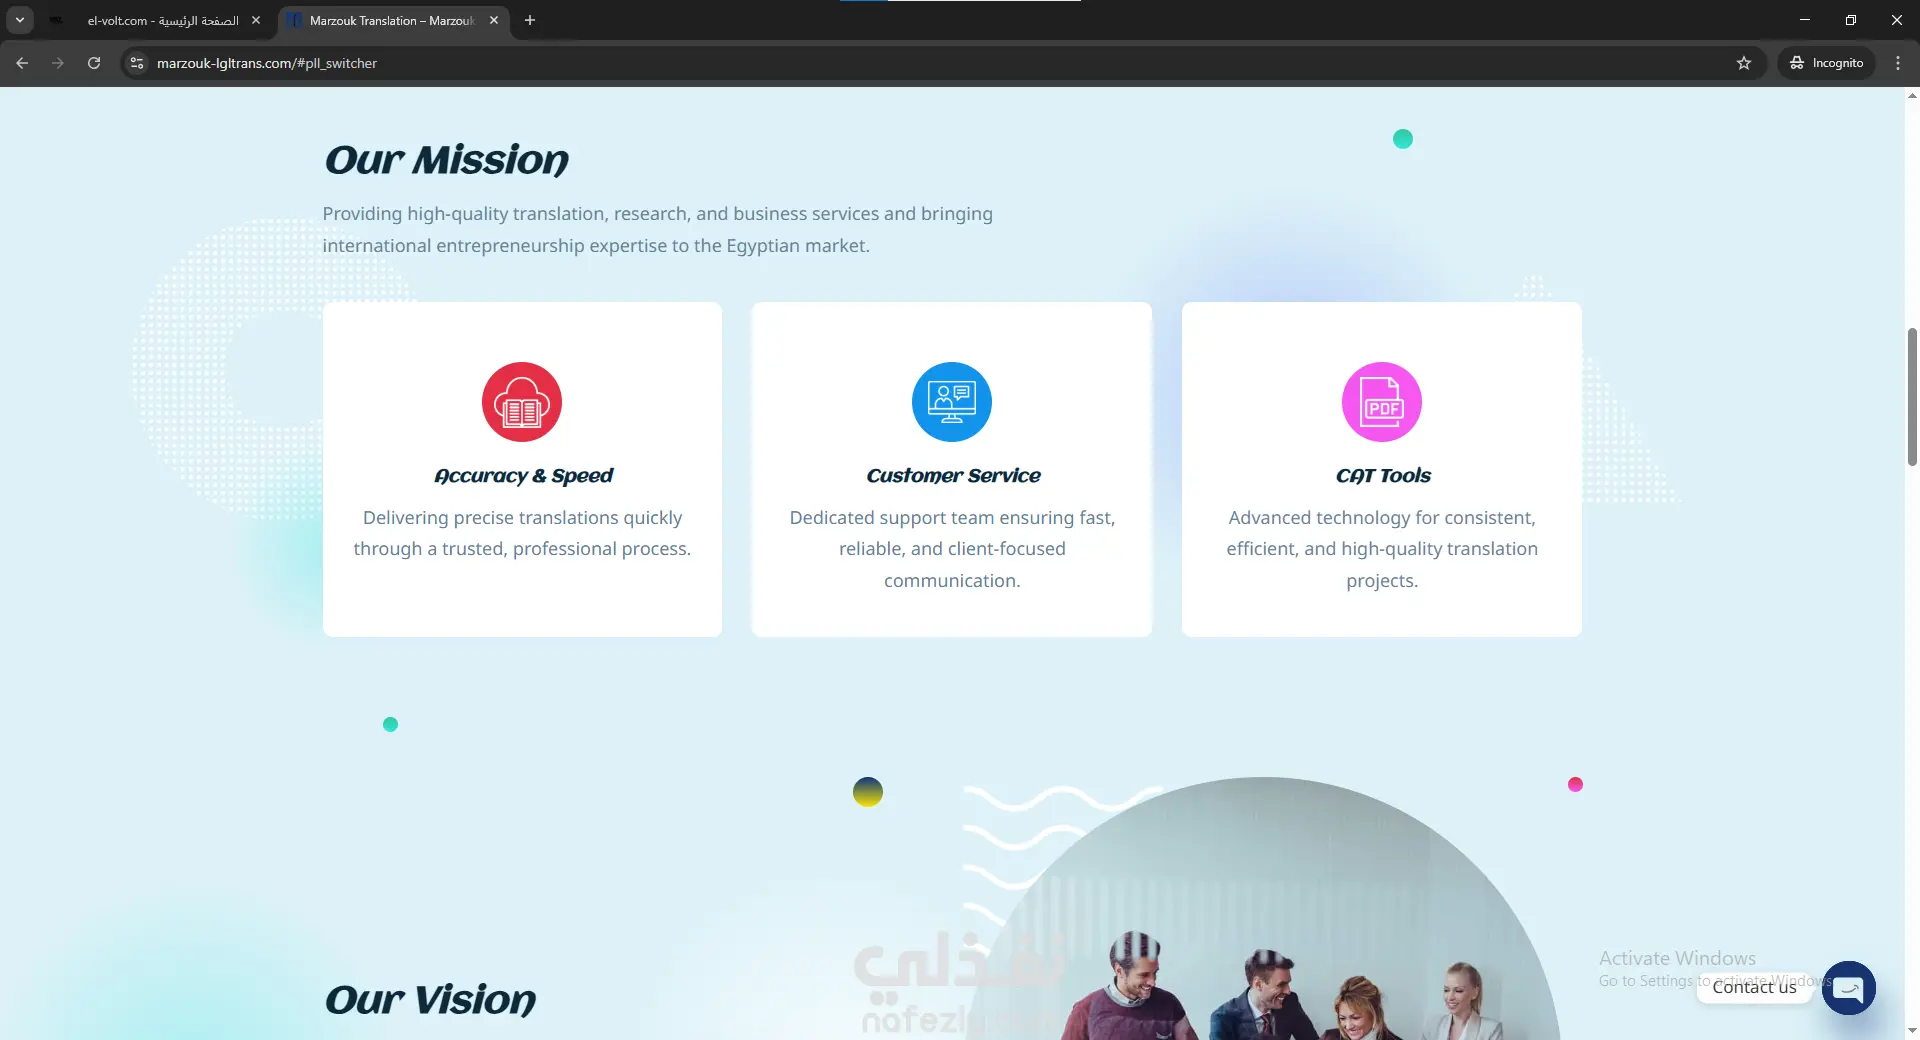The height and width of the screenshot is (1040, 1920).
Task: Click the CAT Tools heading
Action: (x=1383, y=476)
